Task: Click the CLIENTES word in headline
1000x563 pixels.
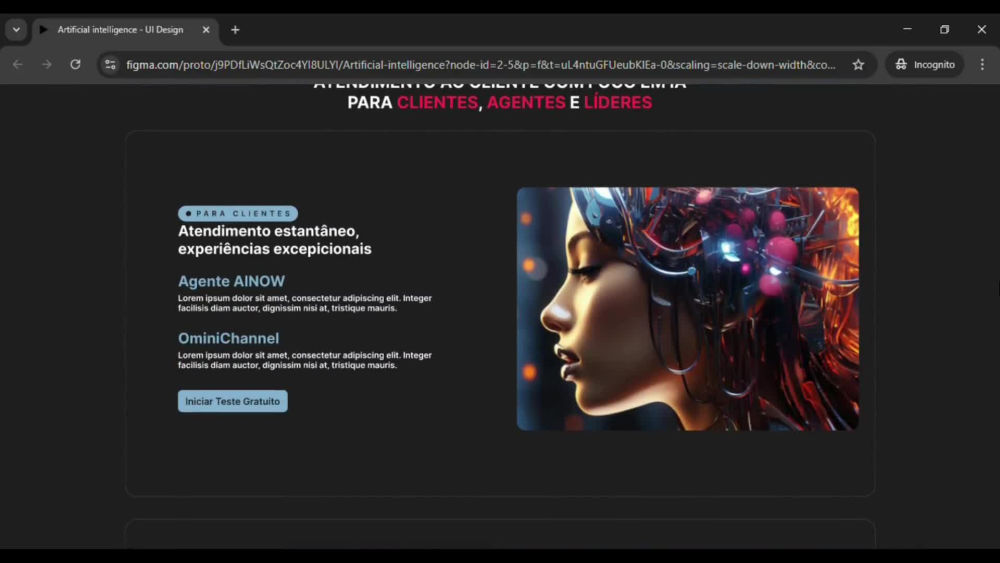Action: (x=438, y=103)
